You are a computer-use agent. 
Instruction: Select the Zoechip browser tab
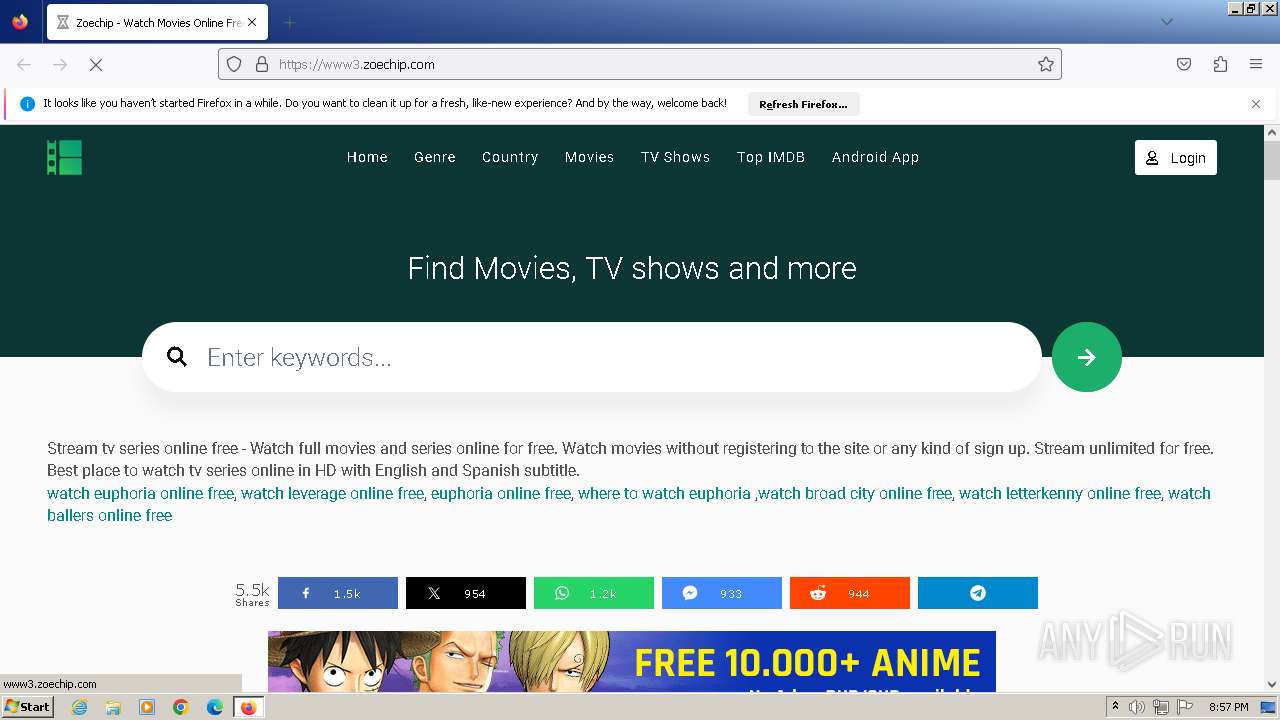(156, 22)
